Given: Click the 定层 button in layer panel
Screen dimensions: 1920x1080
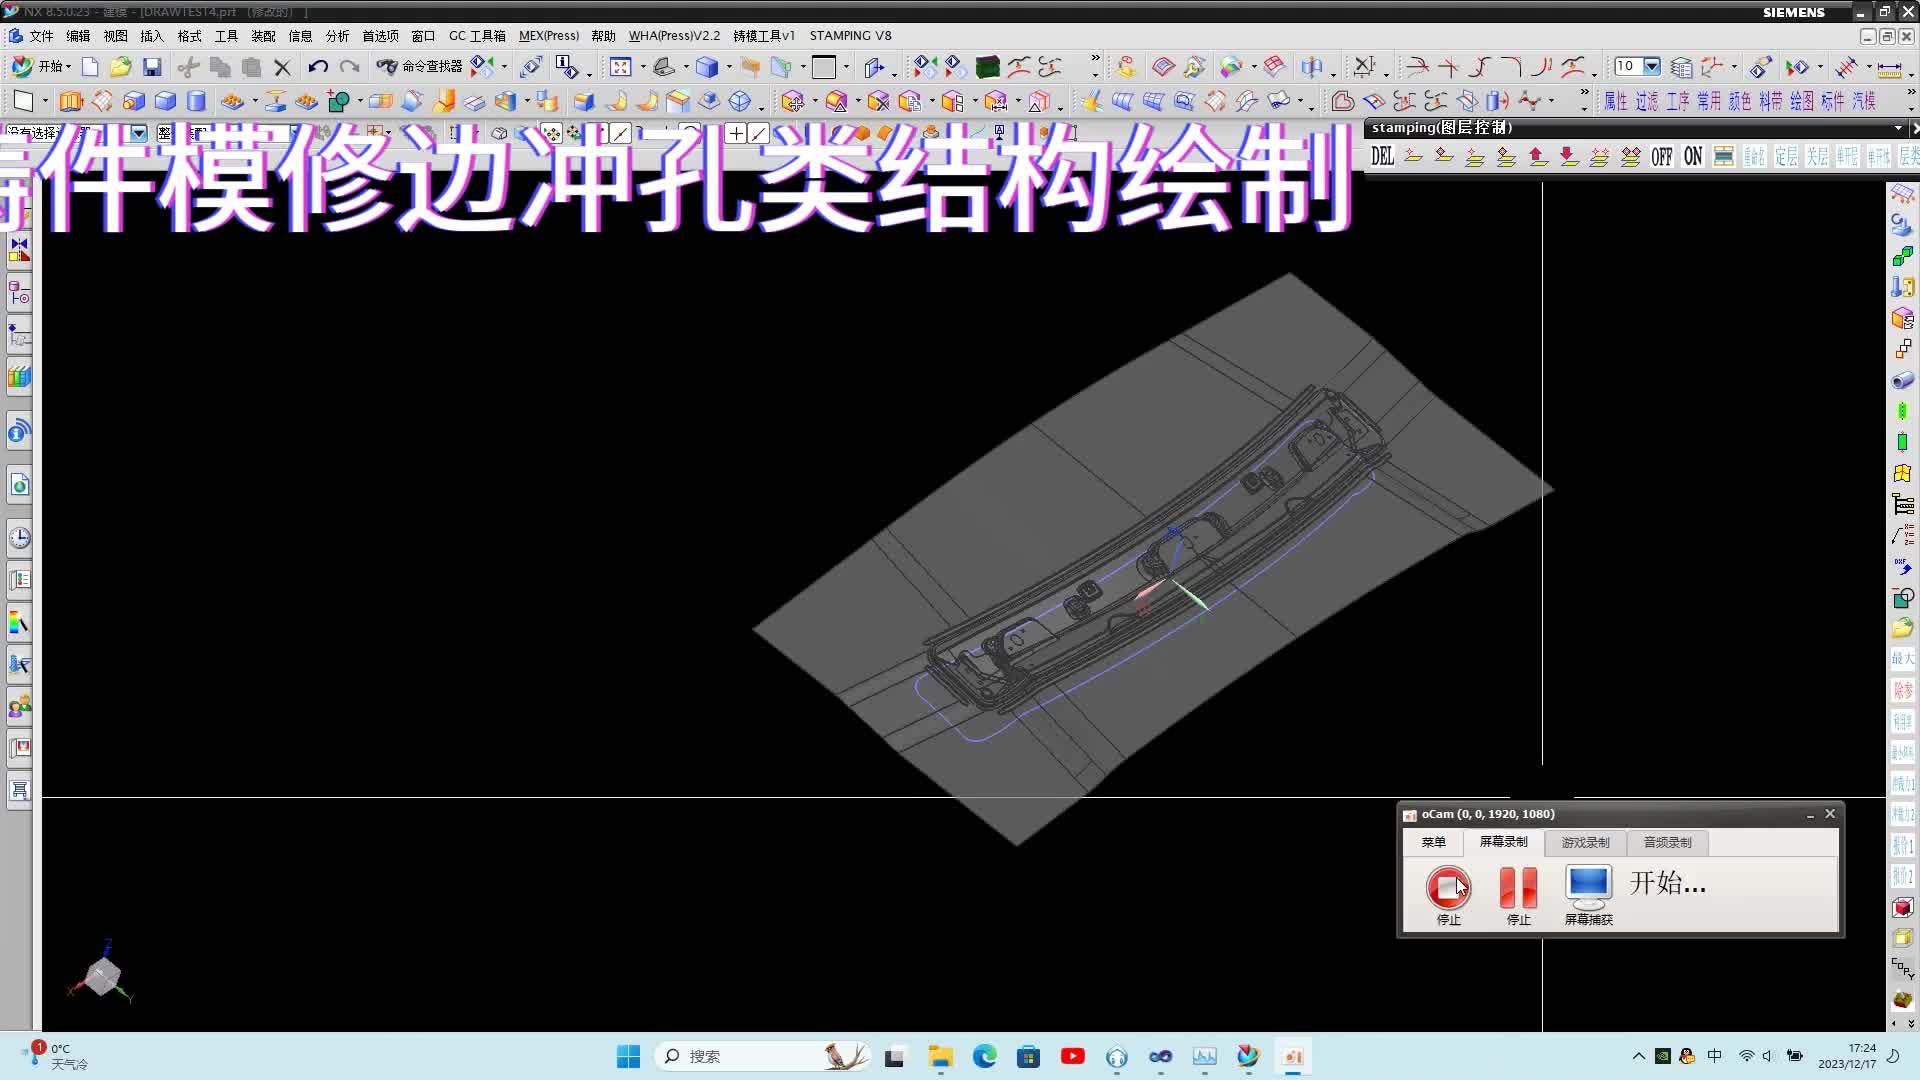Looking at the screenshot, I should click(x=1787, y=157).
